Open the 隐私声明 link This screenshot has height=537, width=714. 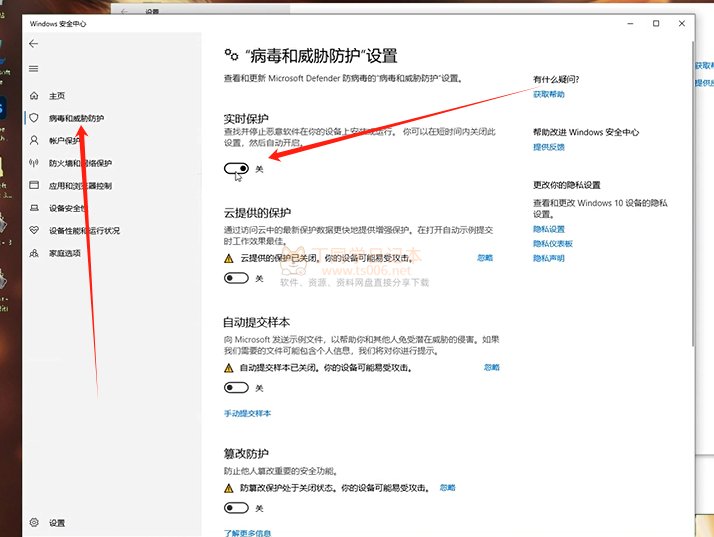pos(549,258)
